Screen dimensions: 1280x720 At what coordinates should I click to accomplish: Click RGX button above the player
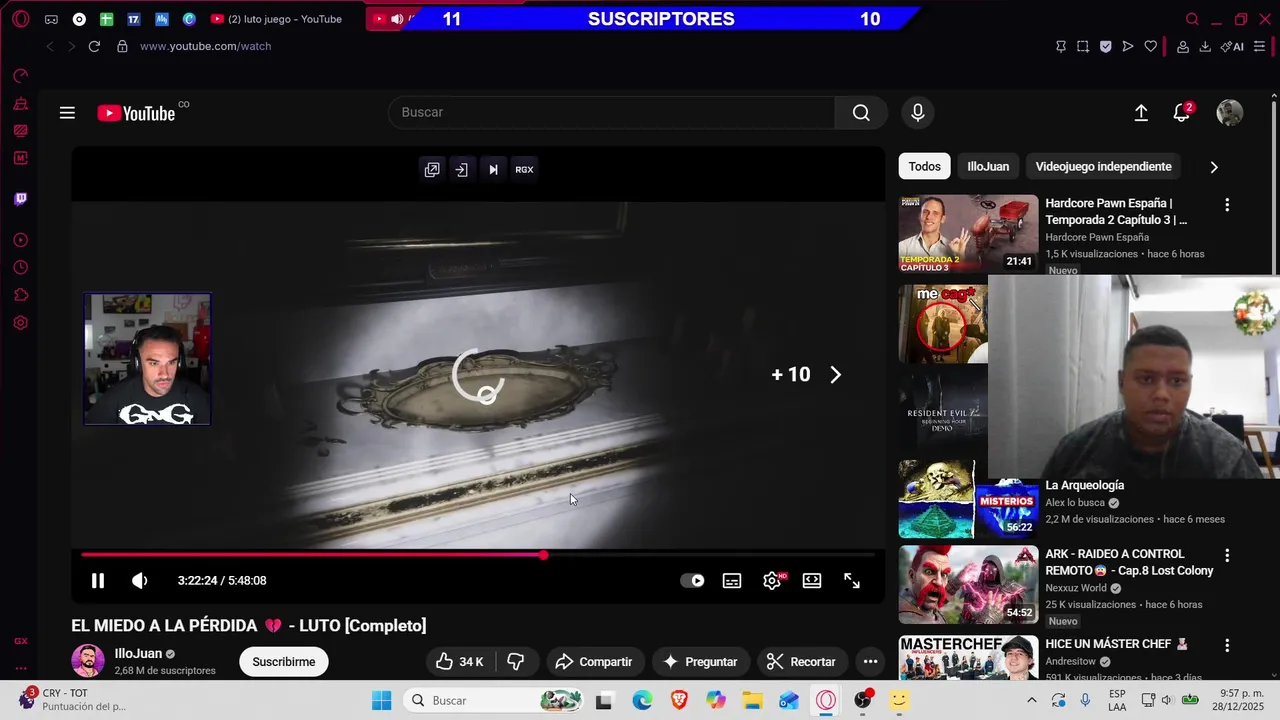(x=524, y=170)
